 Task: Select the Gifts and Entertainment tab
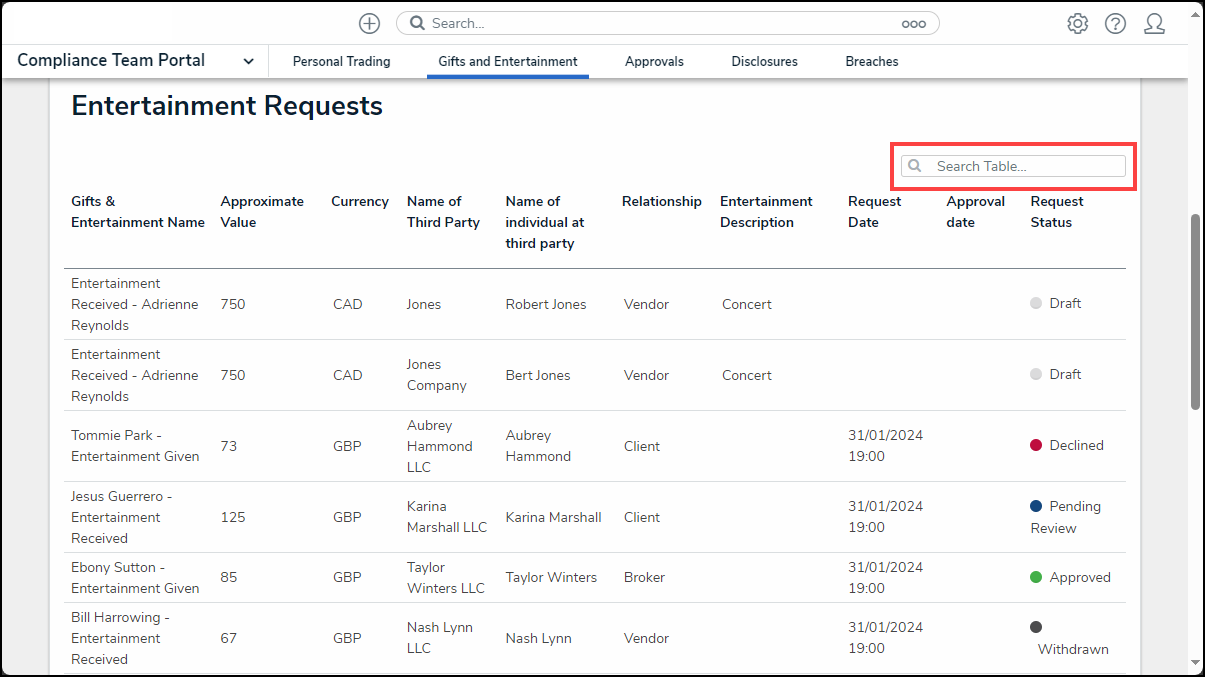coord(507,61)
